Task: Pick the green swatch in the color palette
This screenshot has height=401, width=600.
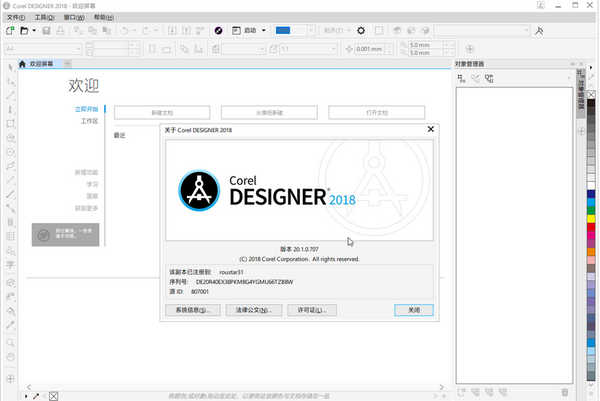Action: click(x=591, y=210)
